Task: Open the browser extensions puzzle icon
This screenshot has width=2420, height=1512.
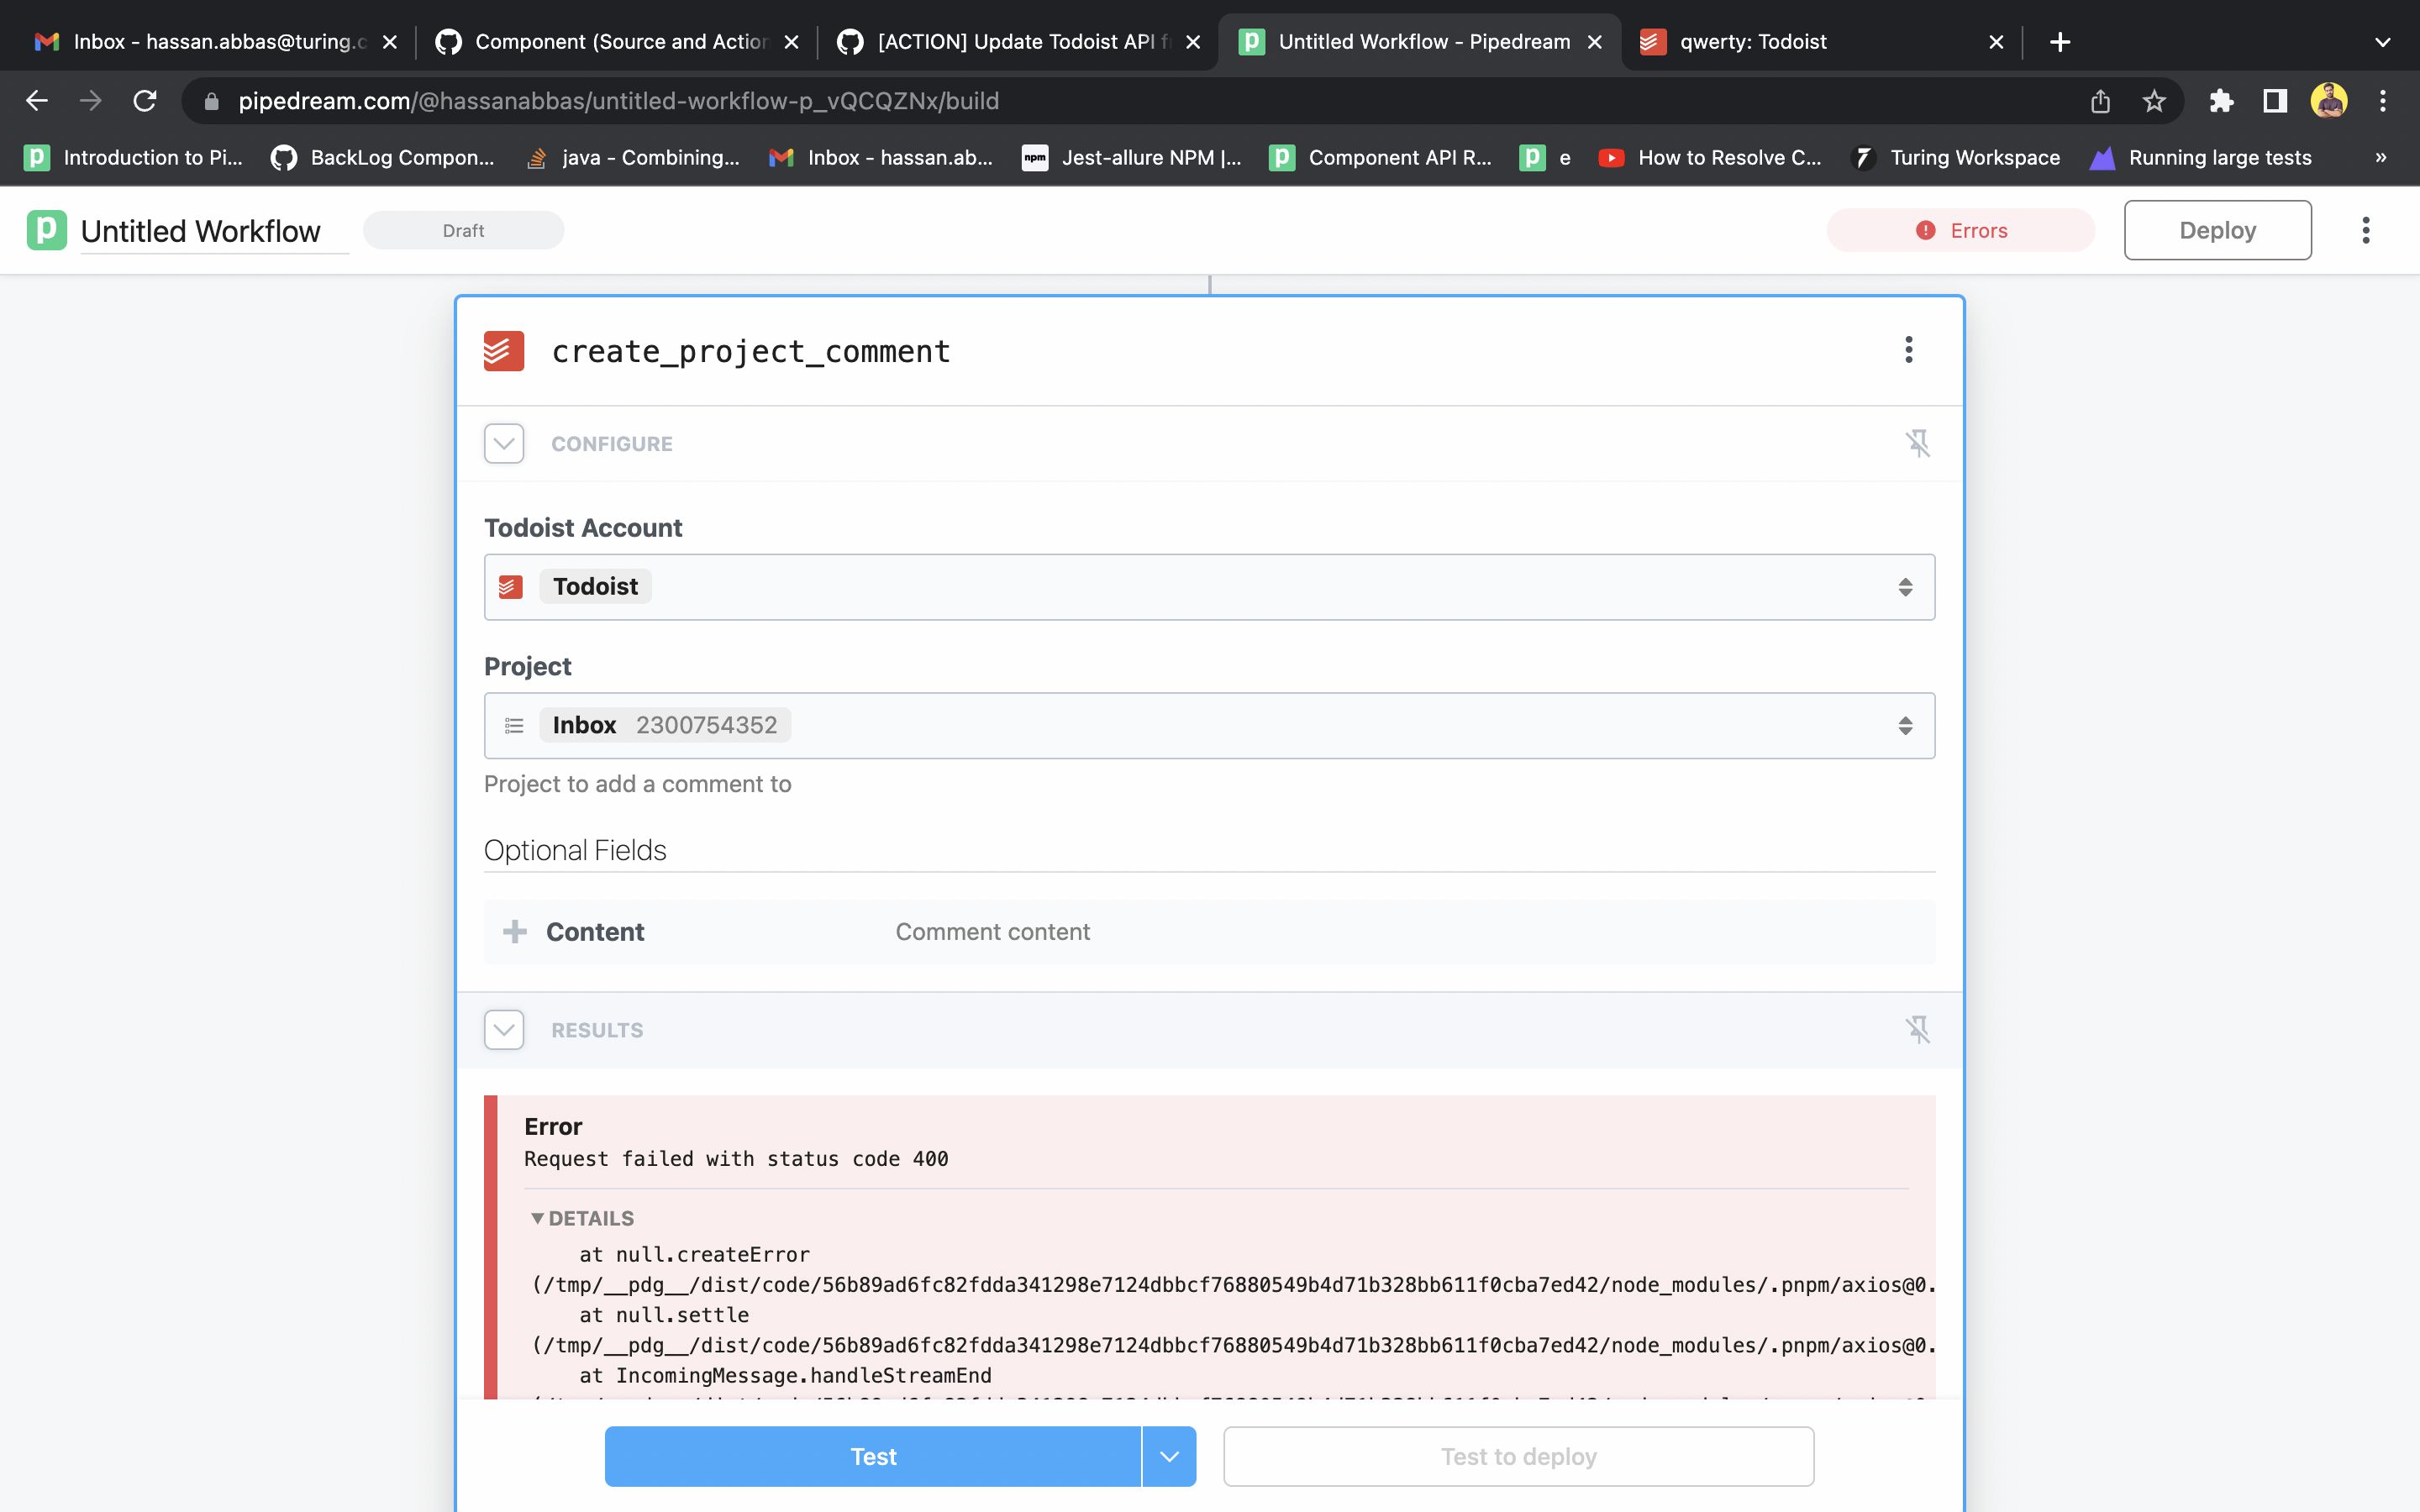Action: [2222, 101]
